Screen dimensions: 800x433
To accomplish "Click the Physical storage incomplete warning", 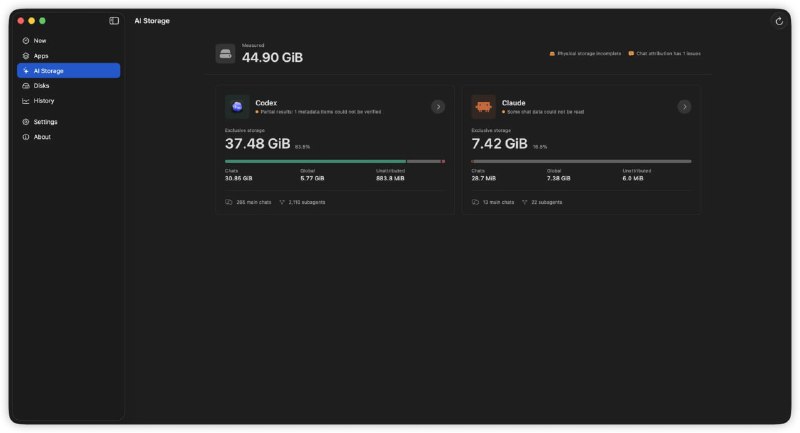I will coord(585,54).
